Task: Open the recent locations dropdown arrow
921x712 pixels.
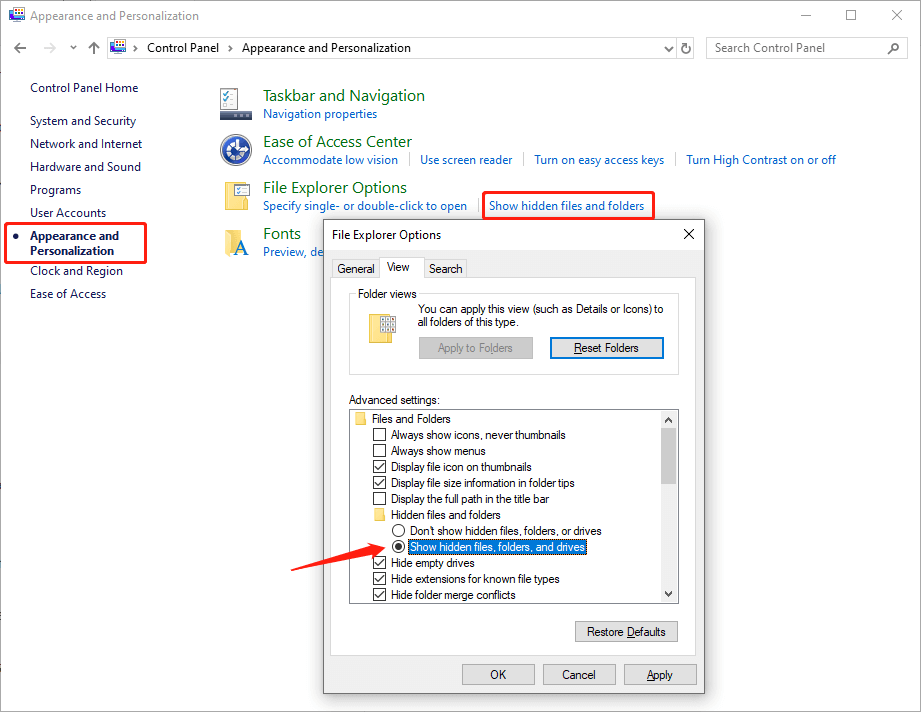Action: pyautogui.click(x=73, y=48)
